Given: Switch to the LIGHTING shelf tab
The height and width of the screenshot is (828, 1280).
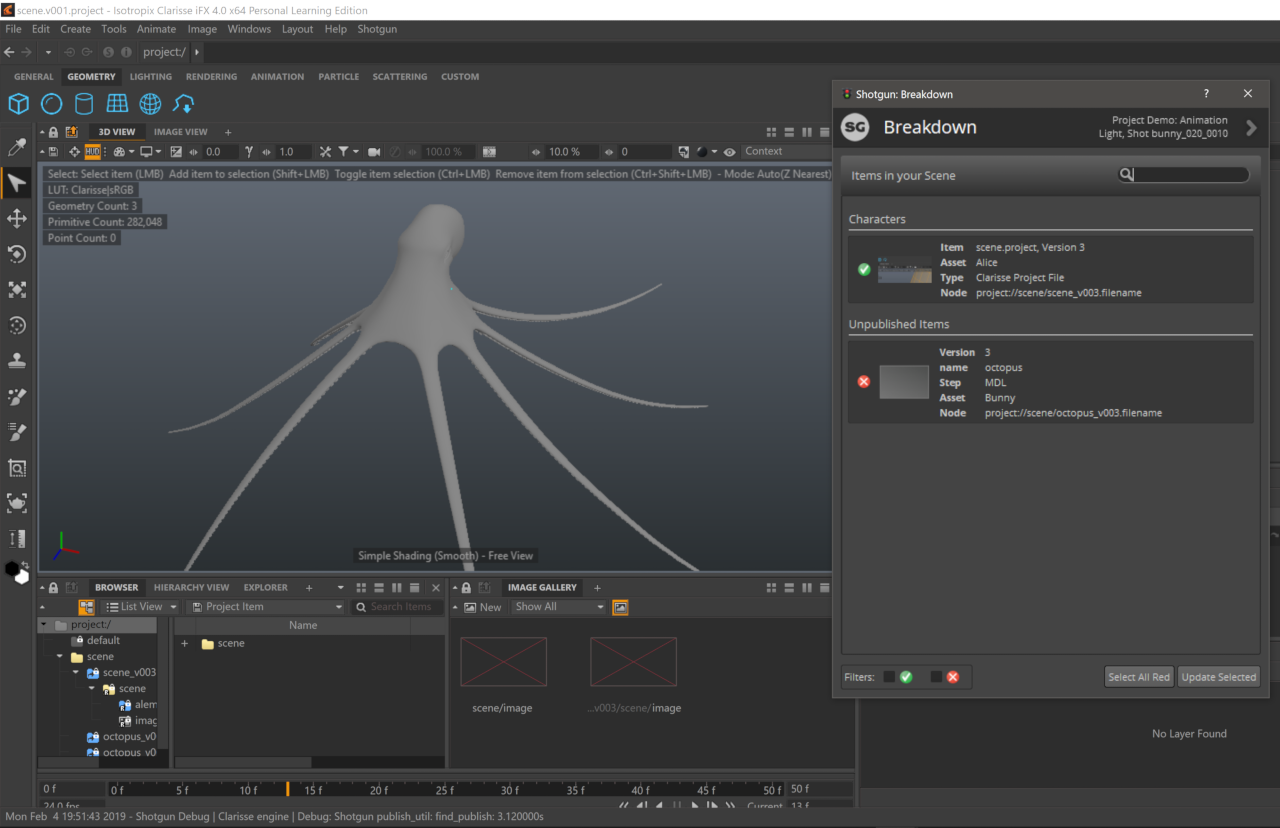Looking at the screenshot, I should point(151,77).
